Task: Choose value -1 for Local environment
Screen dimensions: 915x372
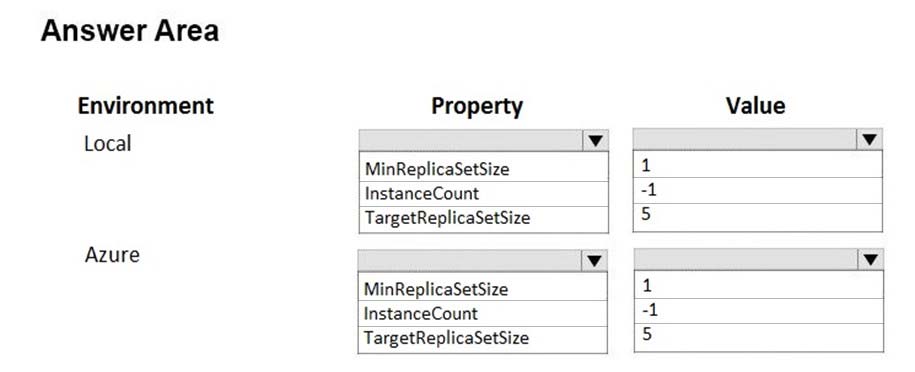Action: point(757,190)
